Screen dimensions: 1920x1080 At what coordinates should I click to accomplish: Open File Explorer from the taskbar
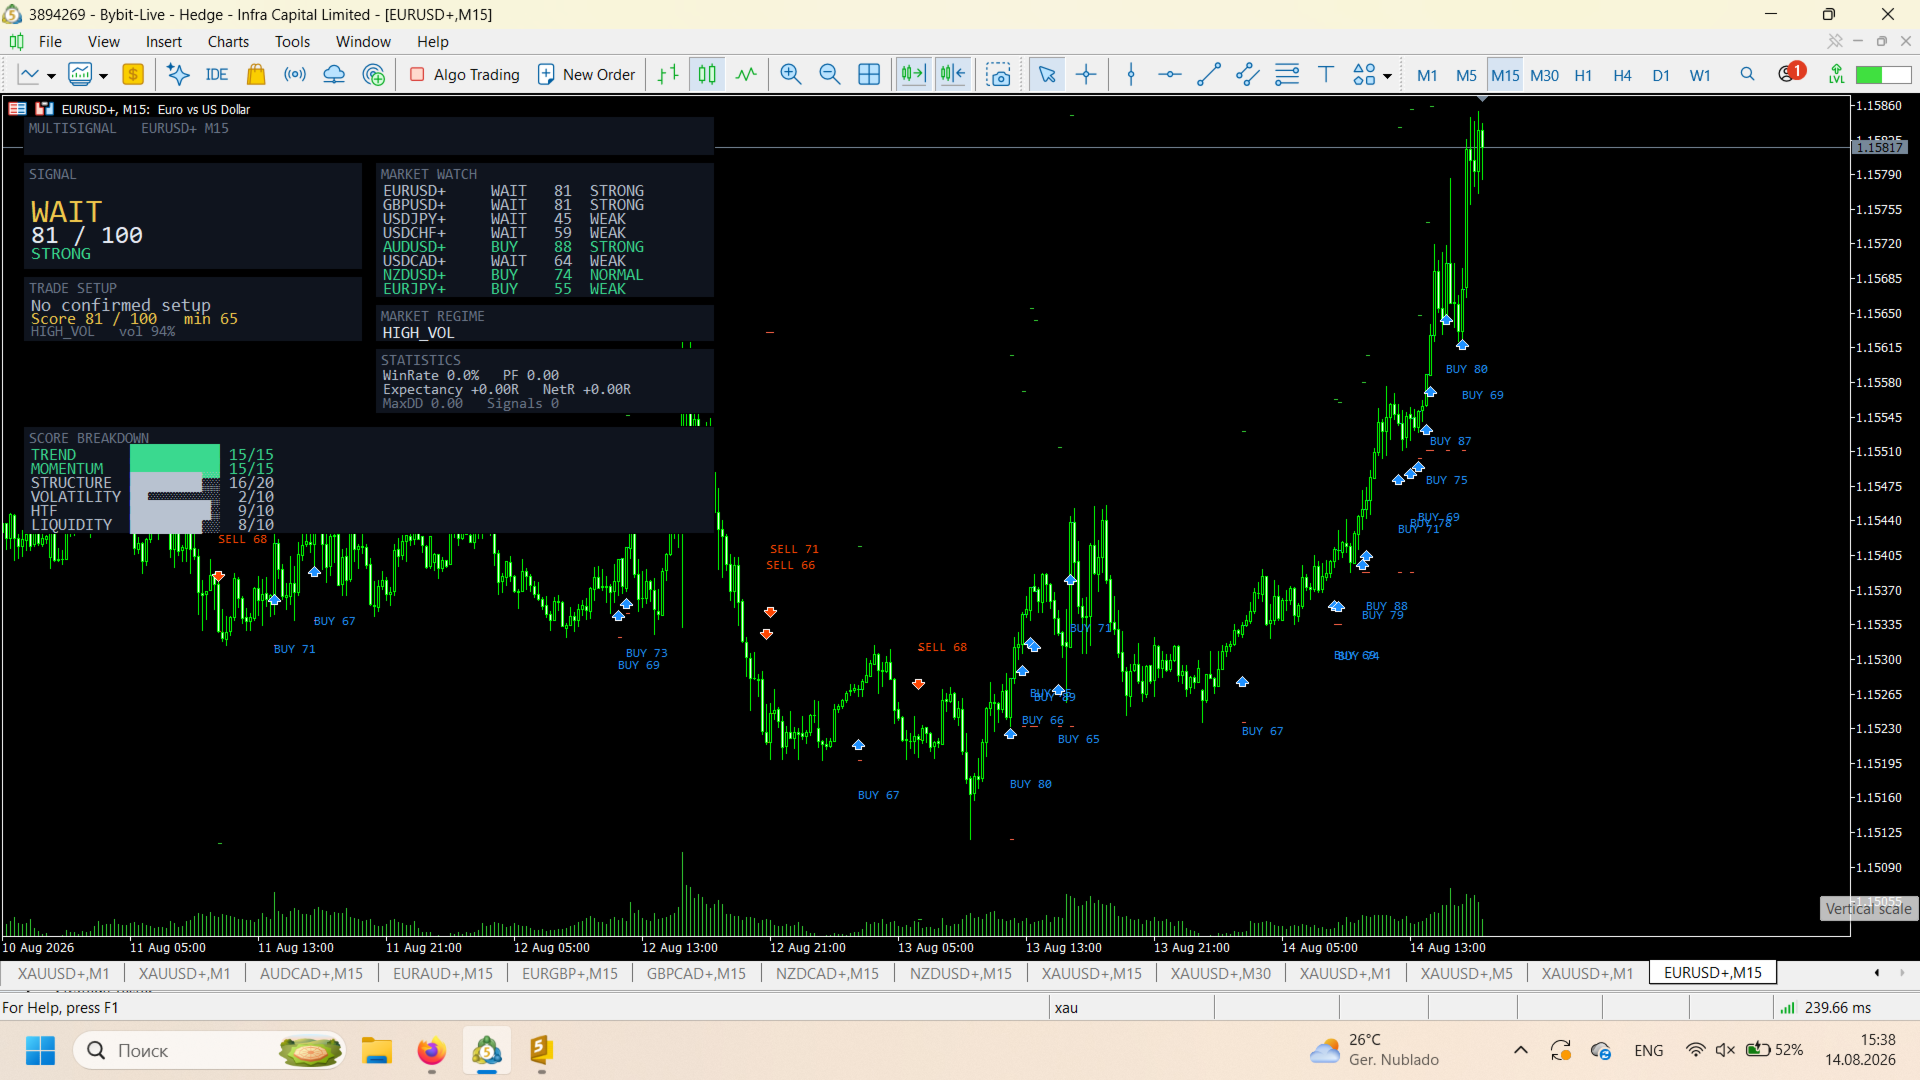(x=377, y=1050)
